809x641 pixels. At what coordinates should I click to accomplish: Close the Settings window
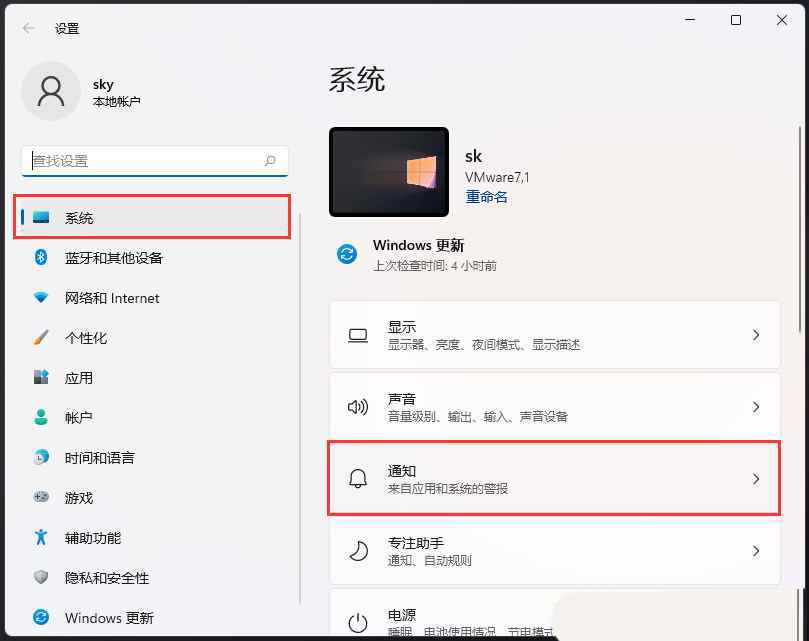tap(782, 20)
